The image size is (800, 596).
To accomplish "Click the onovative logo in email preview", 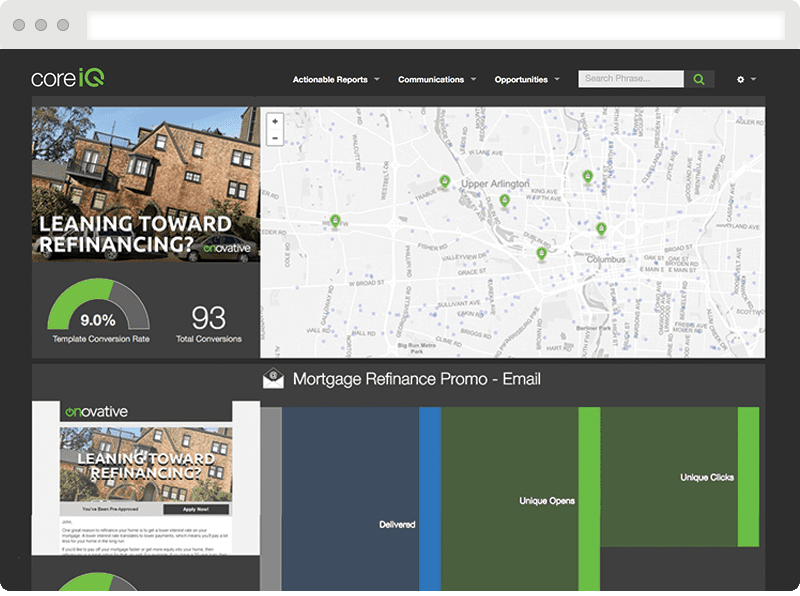I will (97, 411).
